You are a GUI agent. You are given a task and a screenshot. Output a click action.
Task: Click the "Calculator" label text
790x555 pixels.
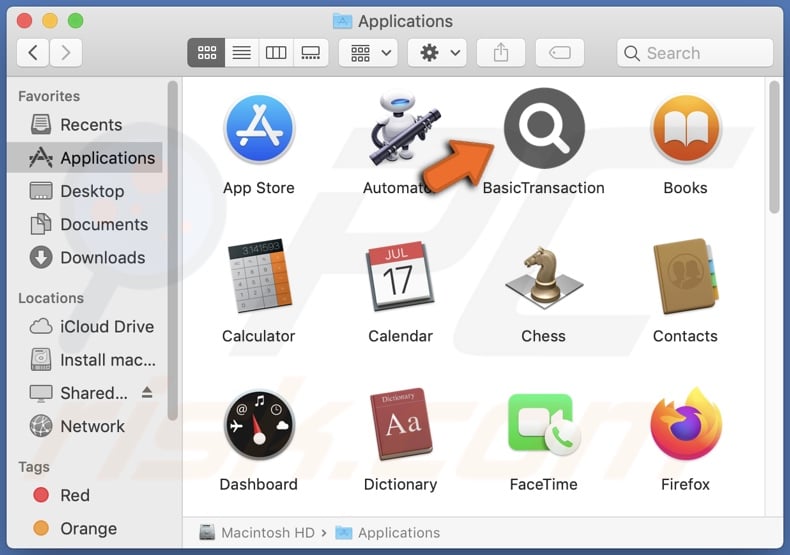(x=259, y=336)
